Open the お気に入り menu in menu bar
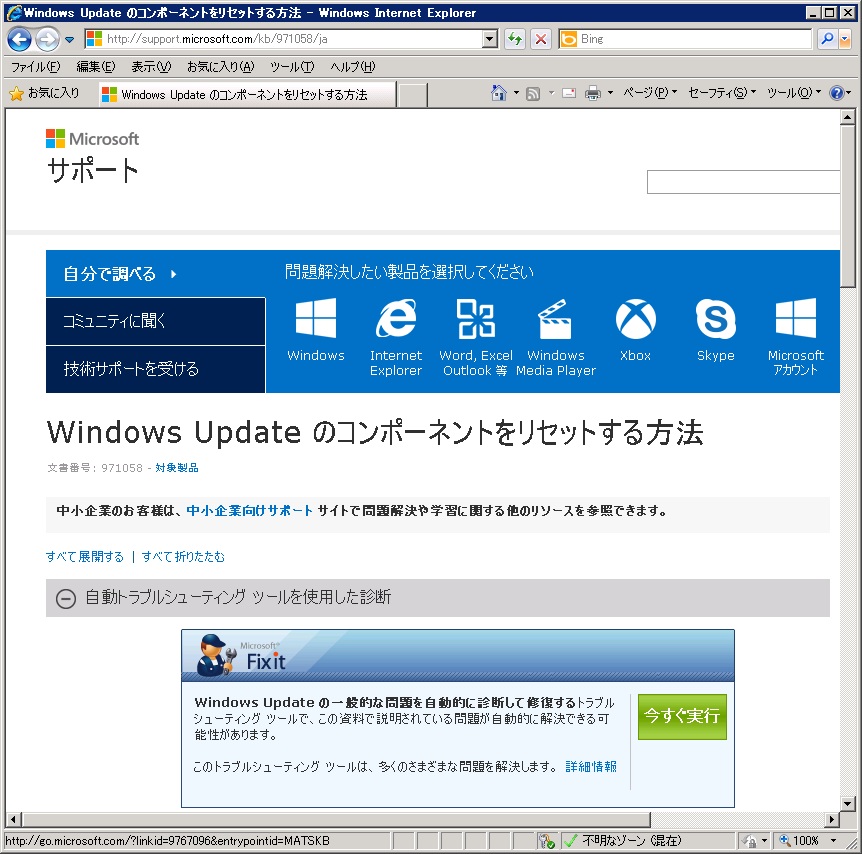 pyautogui.click(x=220, y=67)
